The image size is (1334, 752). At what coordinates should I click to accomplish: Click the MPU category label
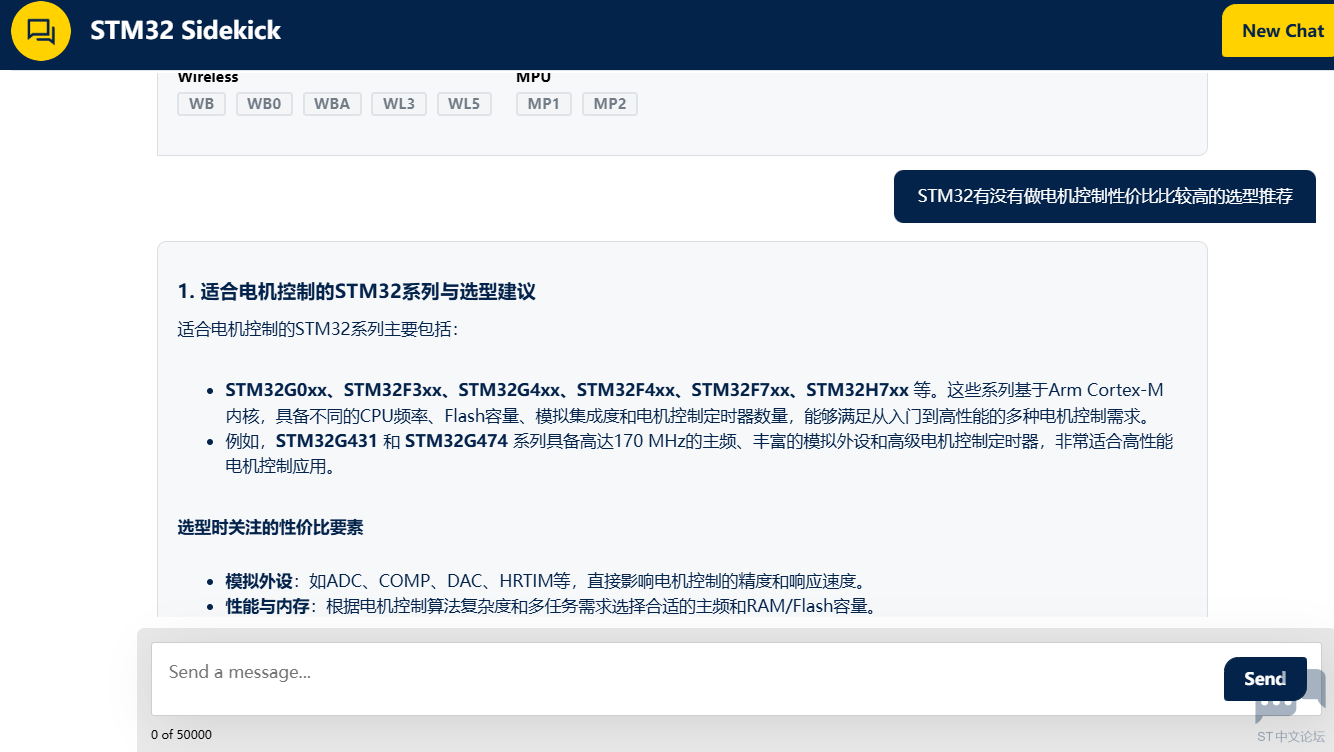point(533,77)
